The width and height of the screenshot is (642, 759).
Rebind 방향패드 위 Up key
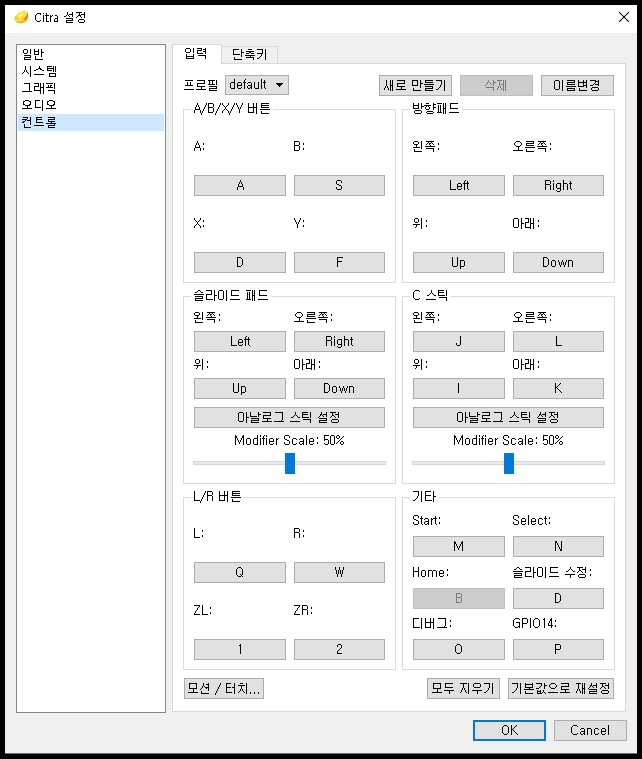[459, 262]
